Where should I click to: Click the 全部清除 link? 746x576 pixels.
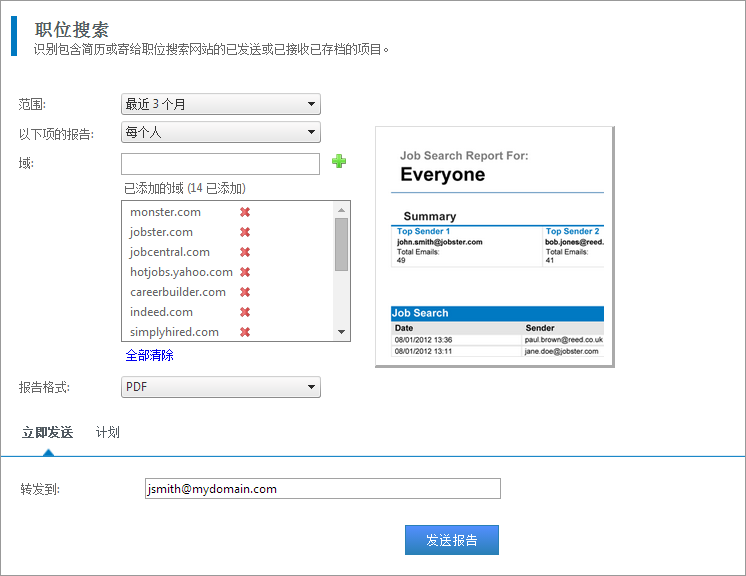[x=149, y=356]
